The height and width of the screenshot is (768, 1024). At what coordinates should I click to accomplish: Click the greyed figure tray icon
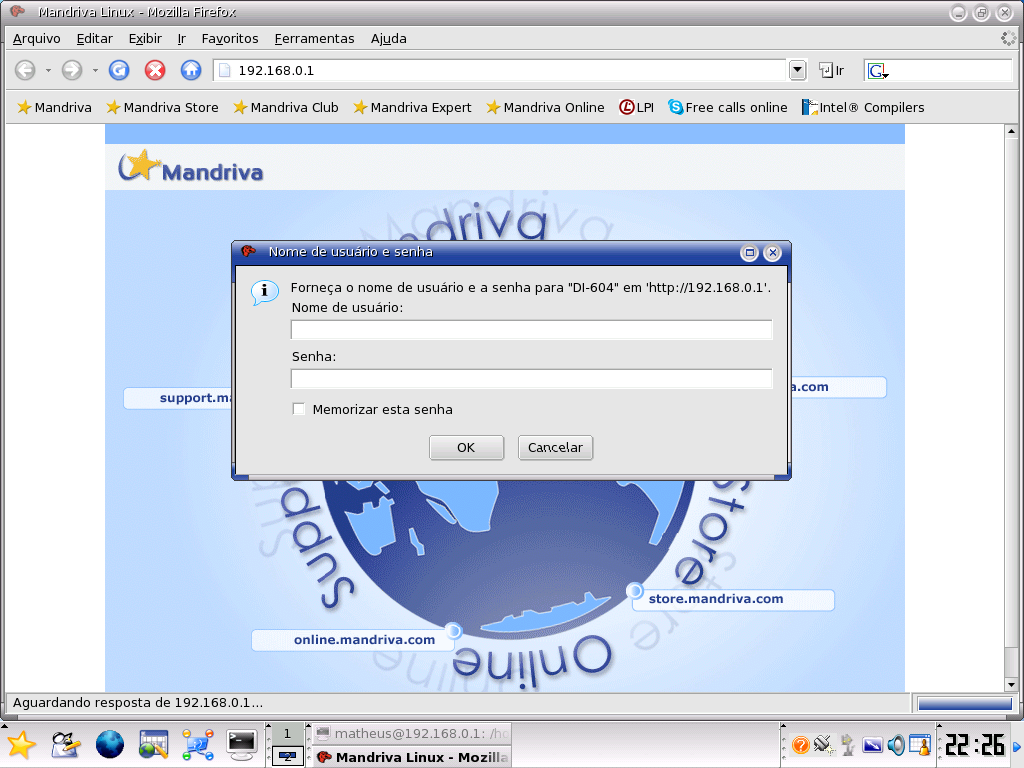(848, 745)
